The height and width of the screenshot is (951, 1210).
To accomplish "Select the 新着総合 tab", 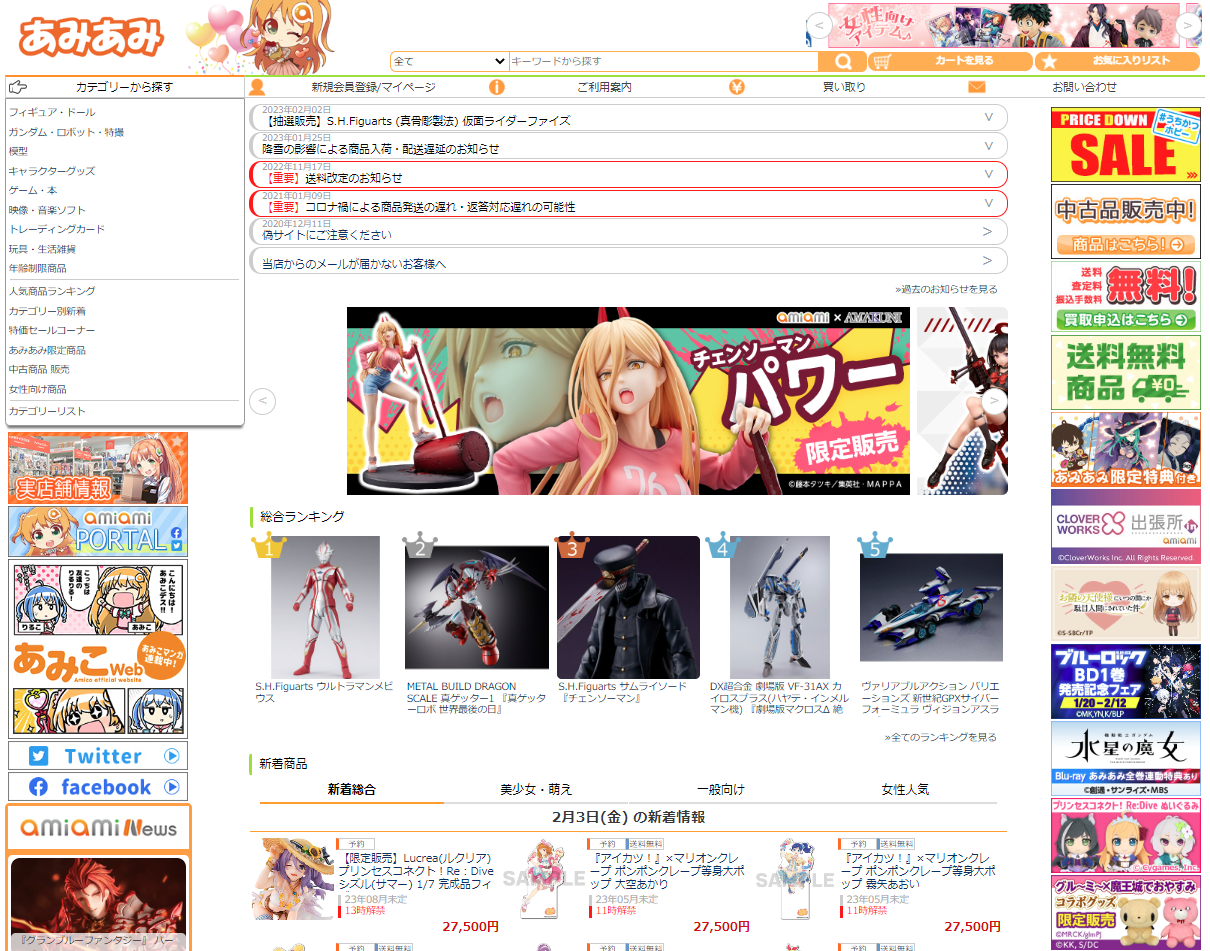I will pos(352,789).
